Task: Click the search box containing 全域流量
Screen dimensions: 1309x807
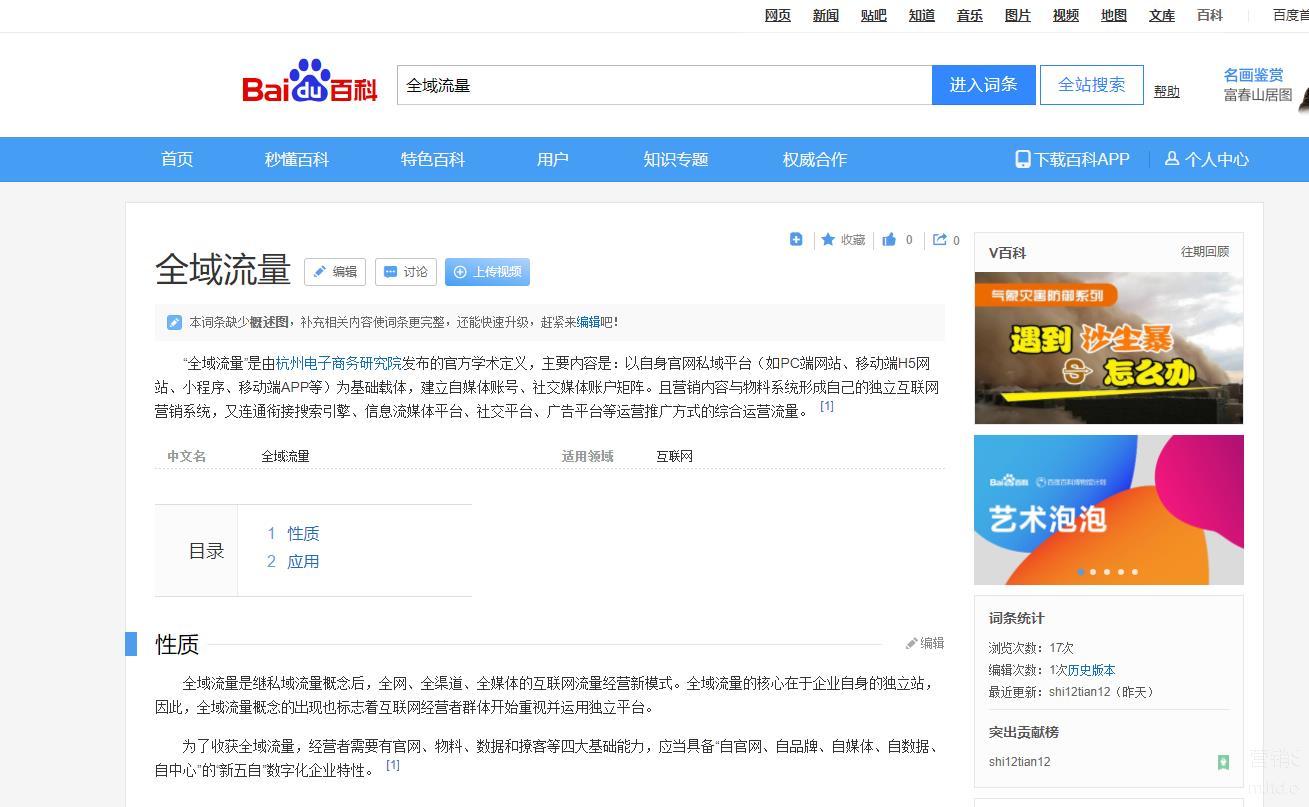Action: (664, 85)
